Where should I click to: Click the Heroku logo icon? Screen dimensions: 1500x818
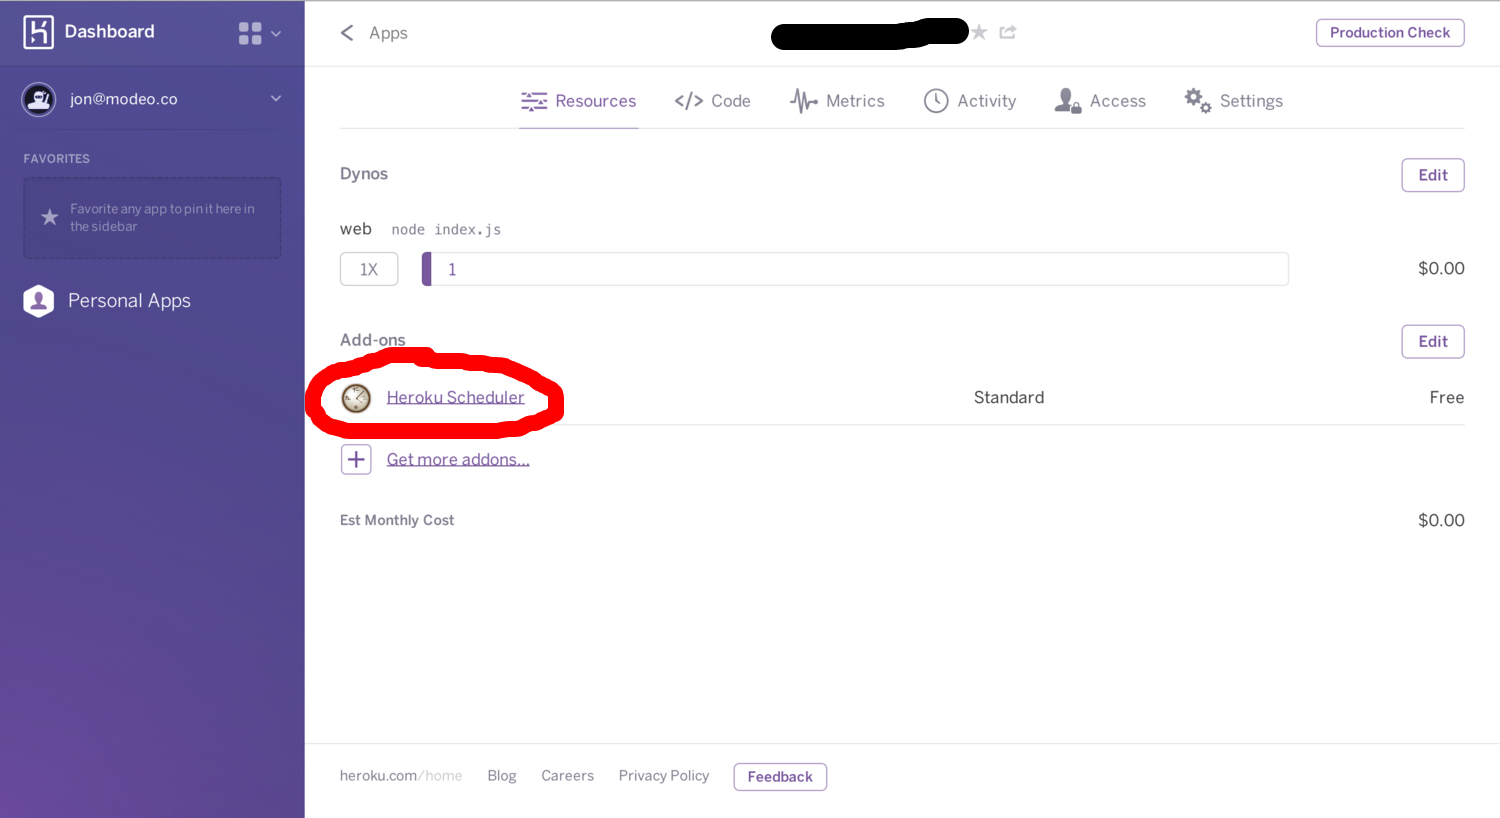pos(38,32)
